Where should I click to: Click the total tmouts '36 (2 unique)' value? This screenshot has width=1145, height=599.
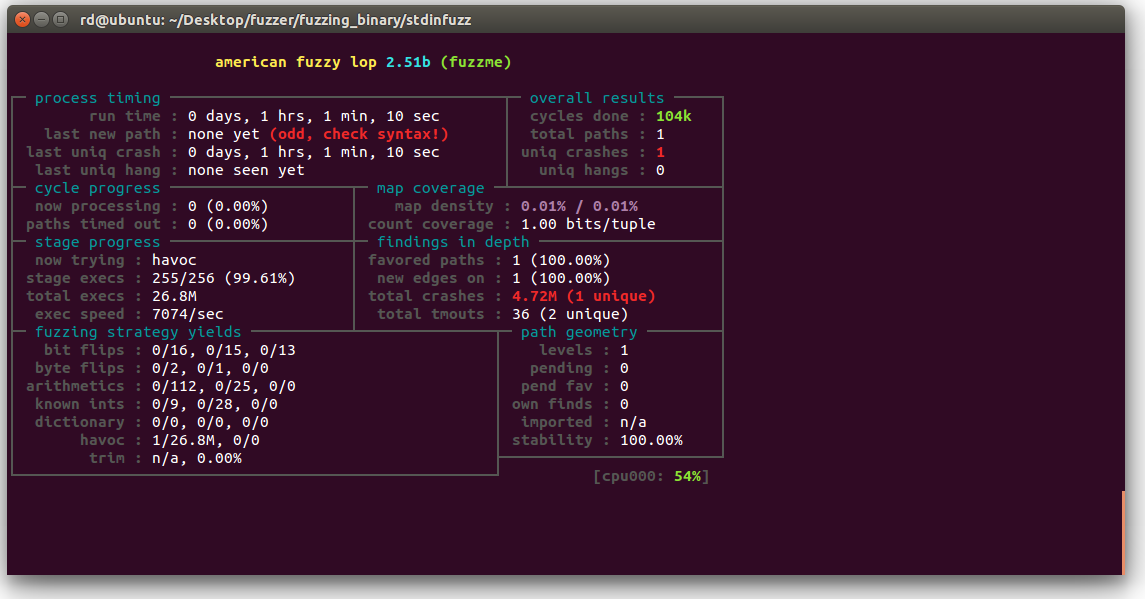(570, 314)
